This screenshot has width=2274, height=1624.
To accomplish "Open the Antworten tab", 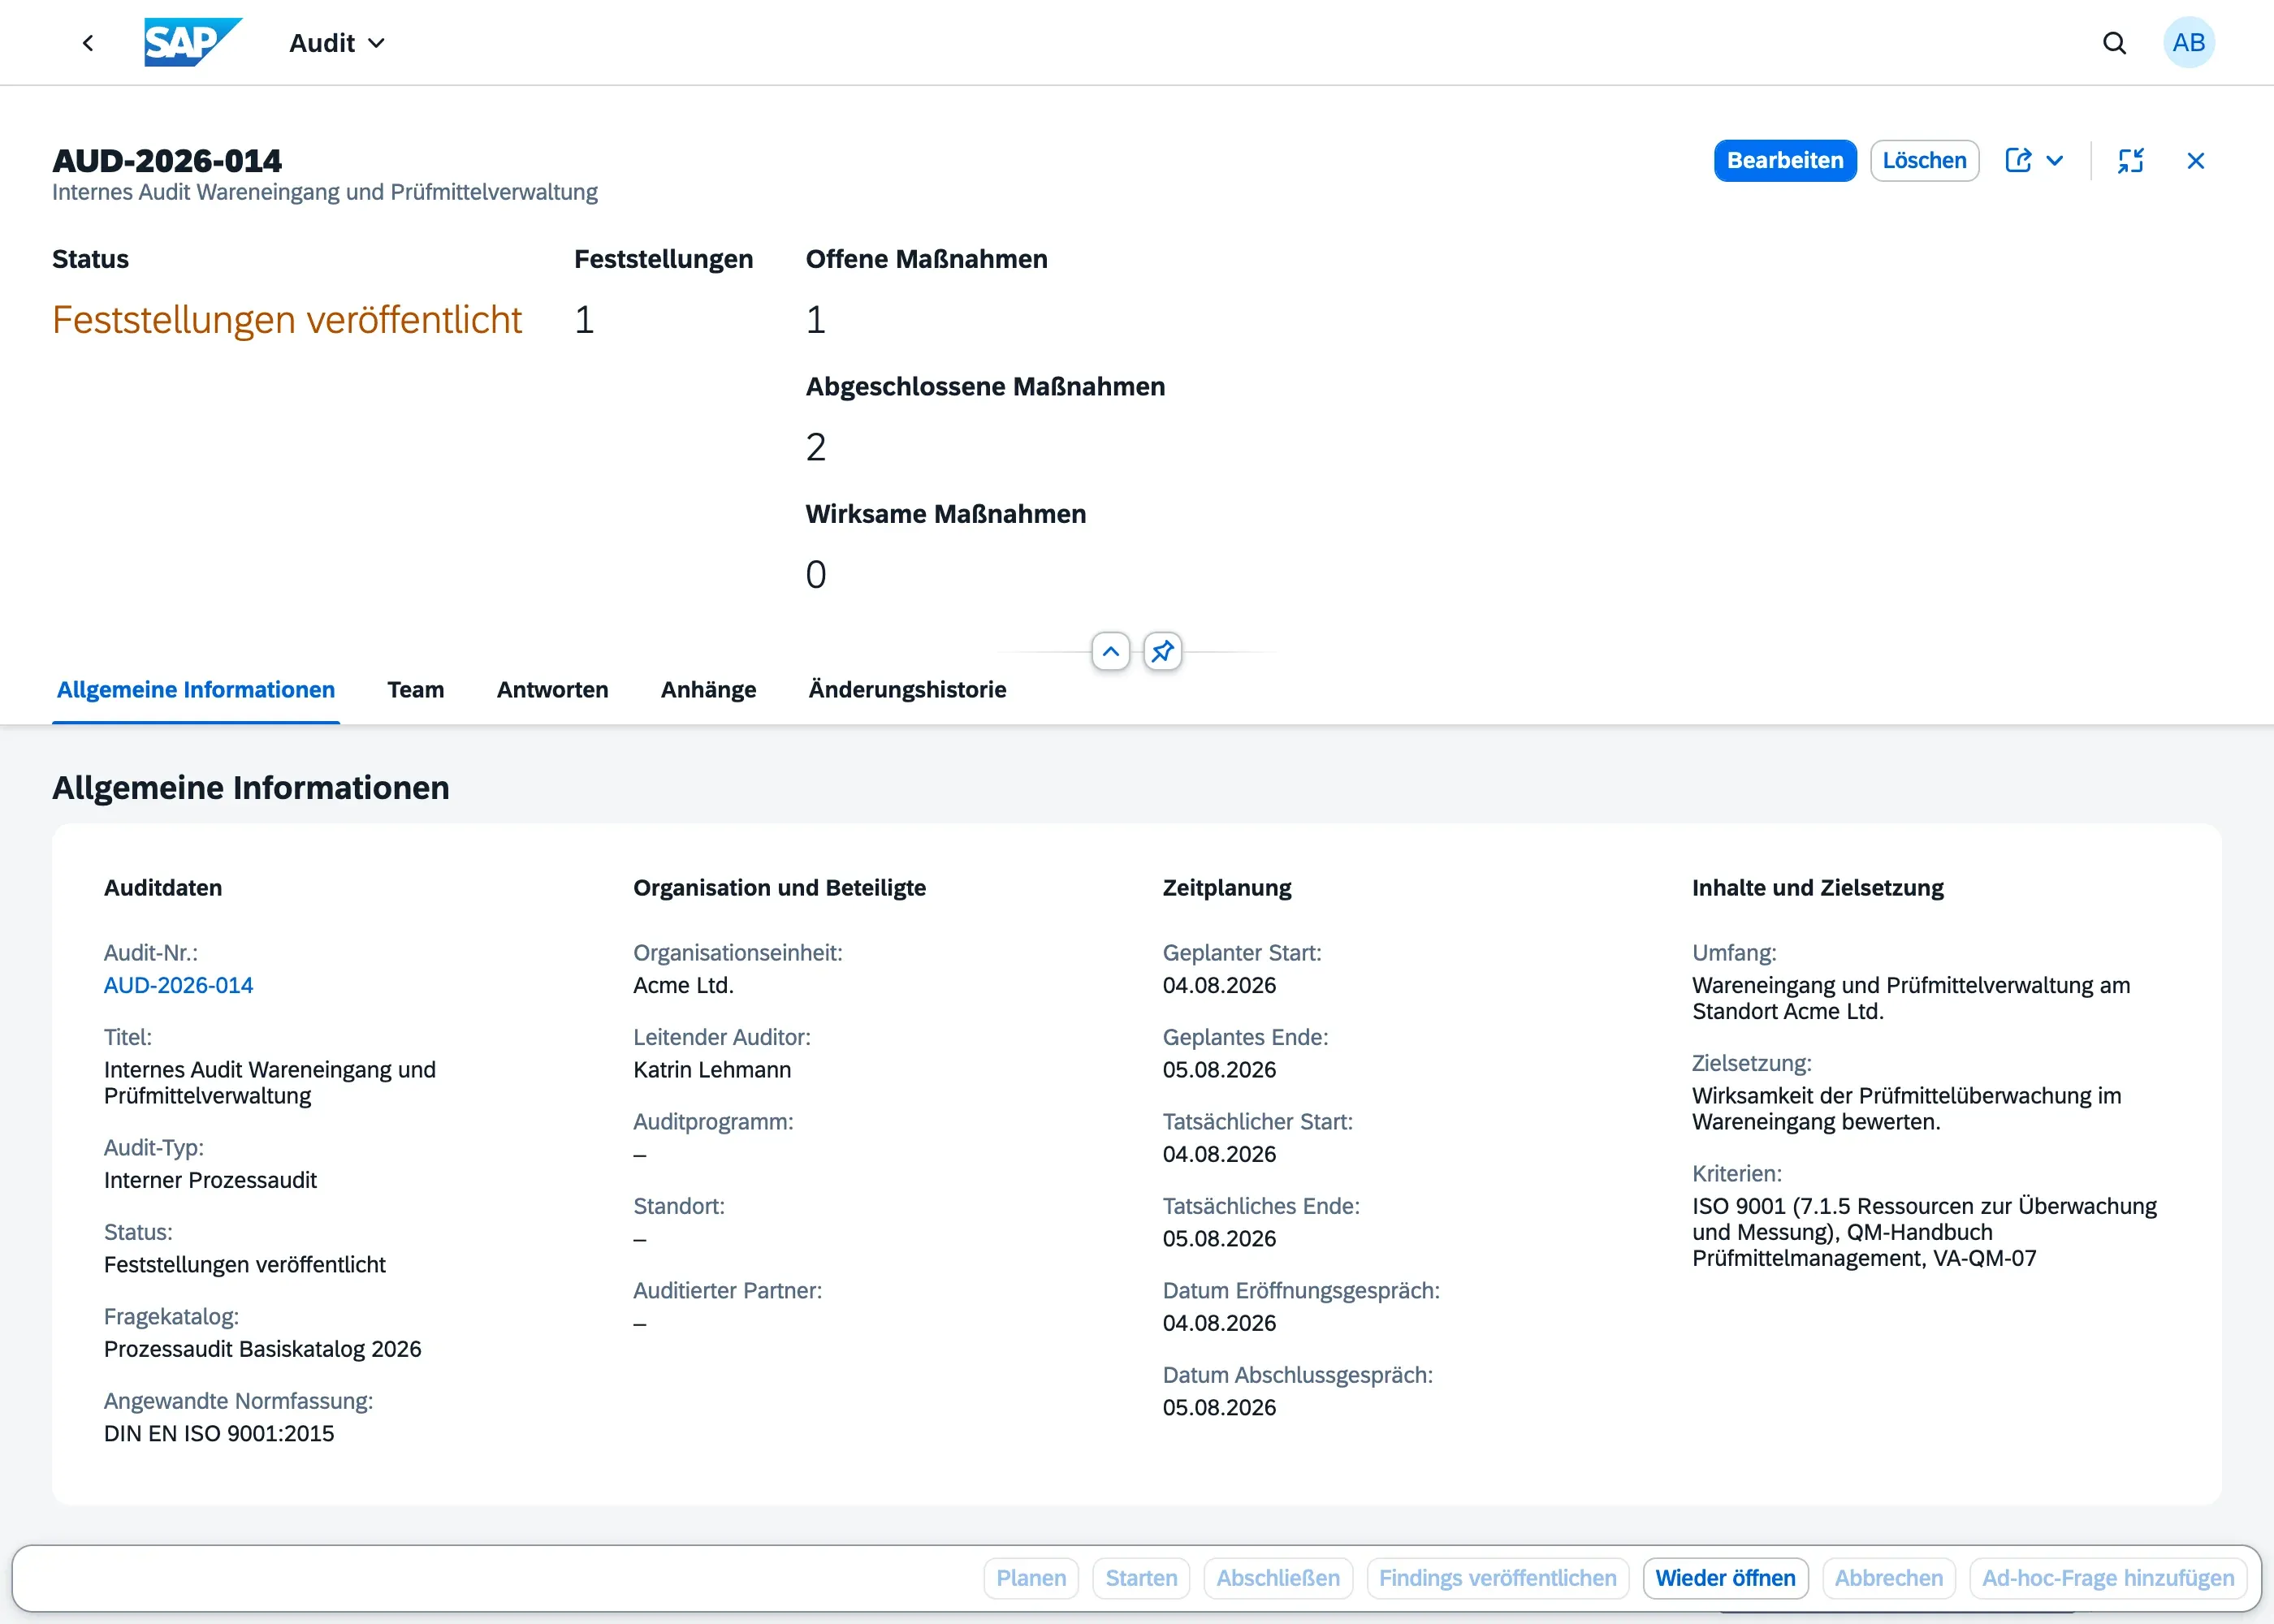I will click(x=552, y=690).
